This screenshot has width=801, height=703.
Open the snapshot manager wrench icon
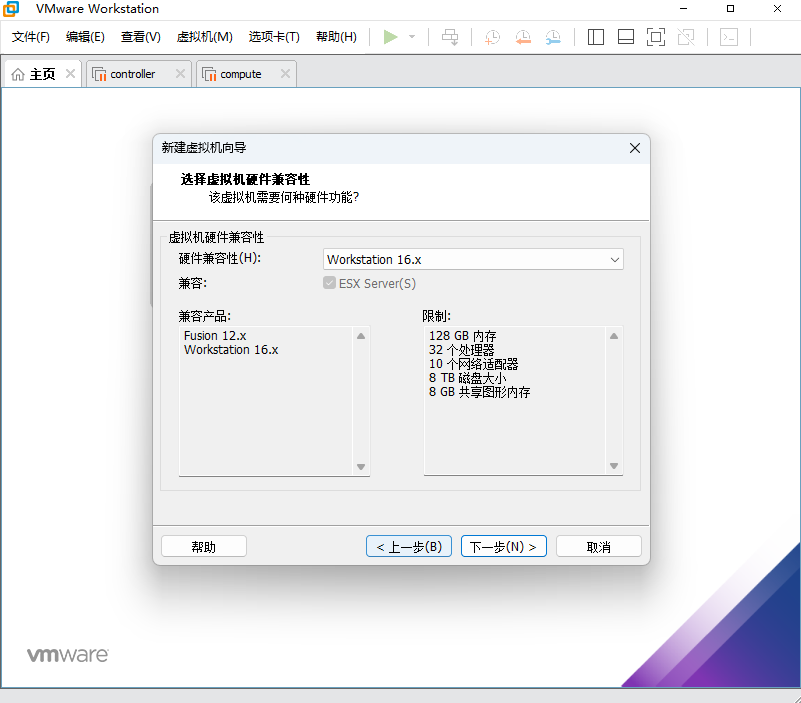click(553, 37)
